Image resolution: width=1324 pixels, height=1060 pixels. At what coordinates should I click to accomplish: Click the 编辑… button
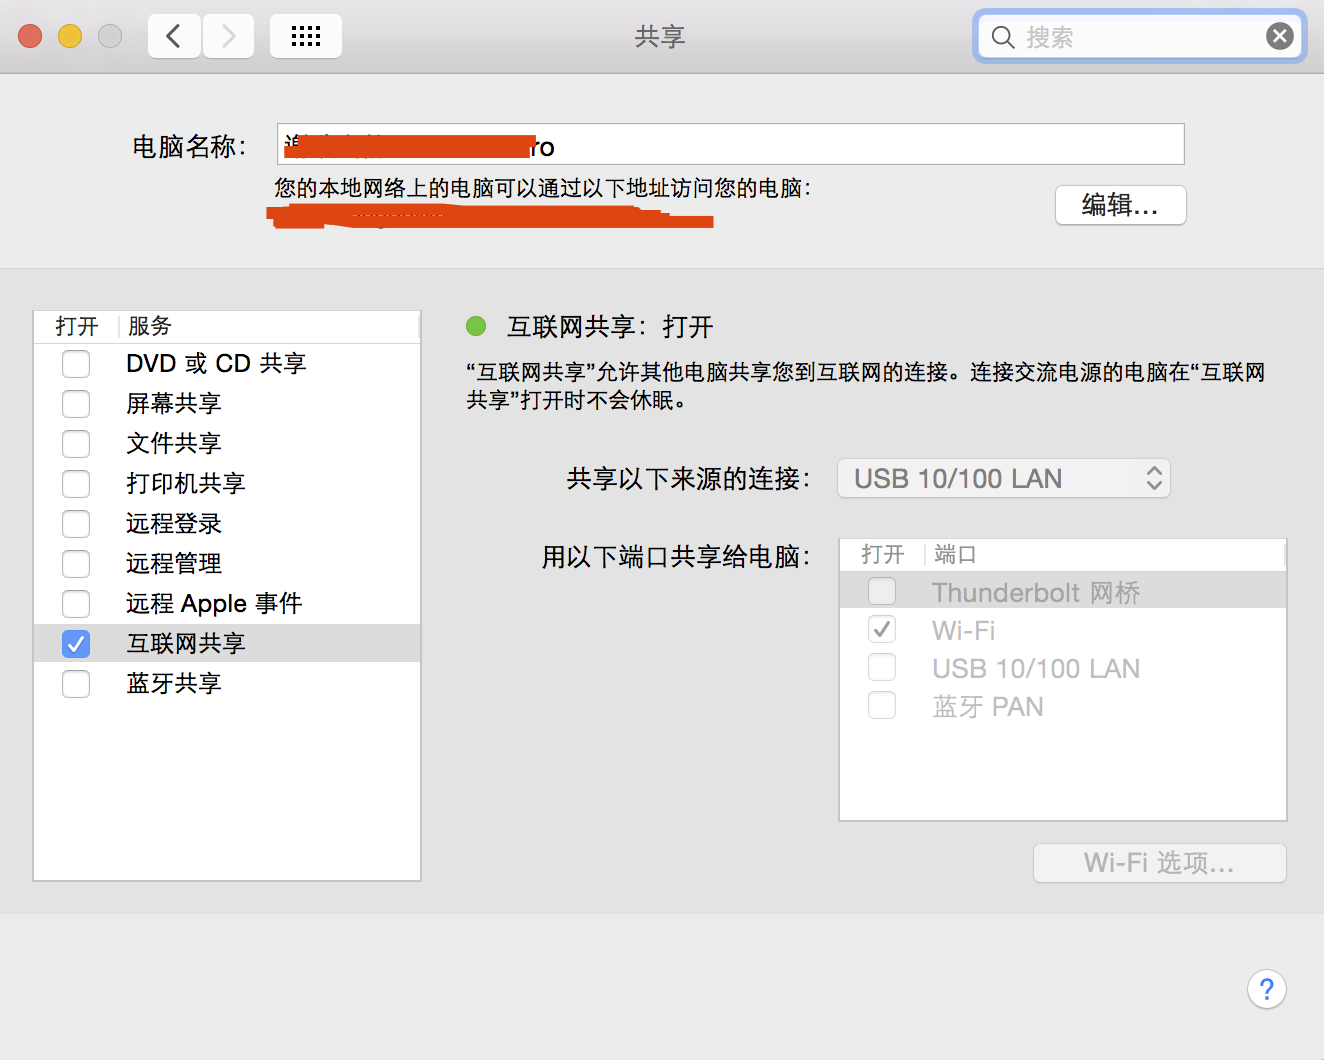pyautogui.click(x=1121, y=205)
